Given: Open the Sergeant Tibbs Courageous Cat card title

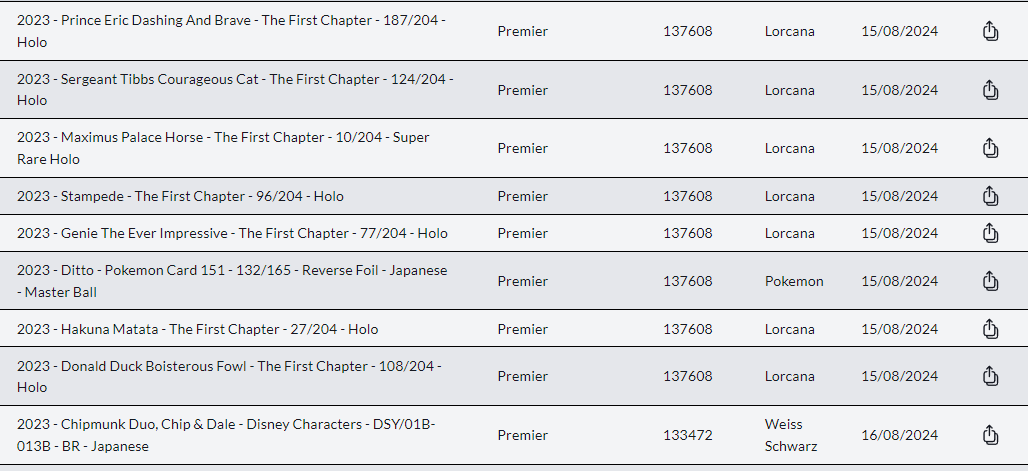Looking at the screenshot, I should [x=235, y=90].
